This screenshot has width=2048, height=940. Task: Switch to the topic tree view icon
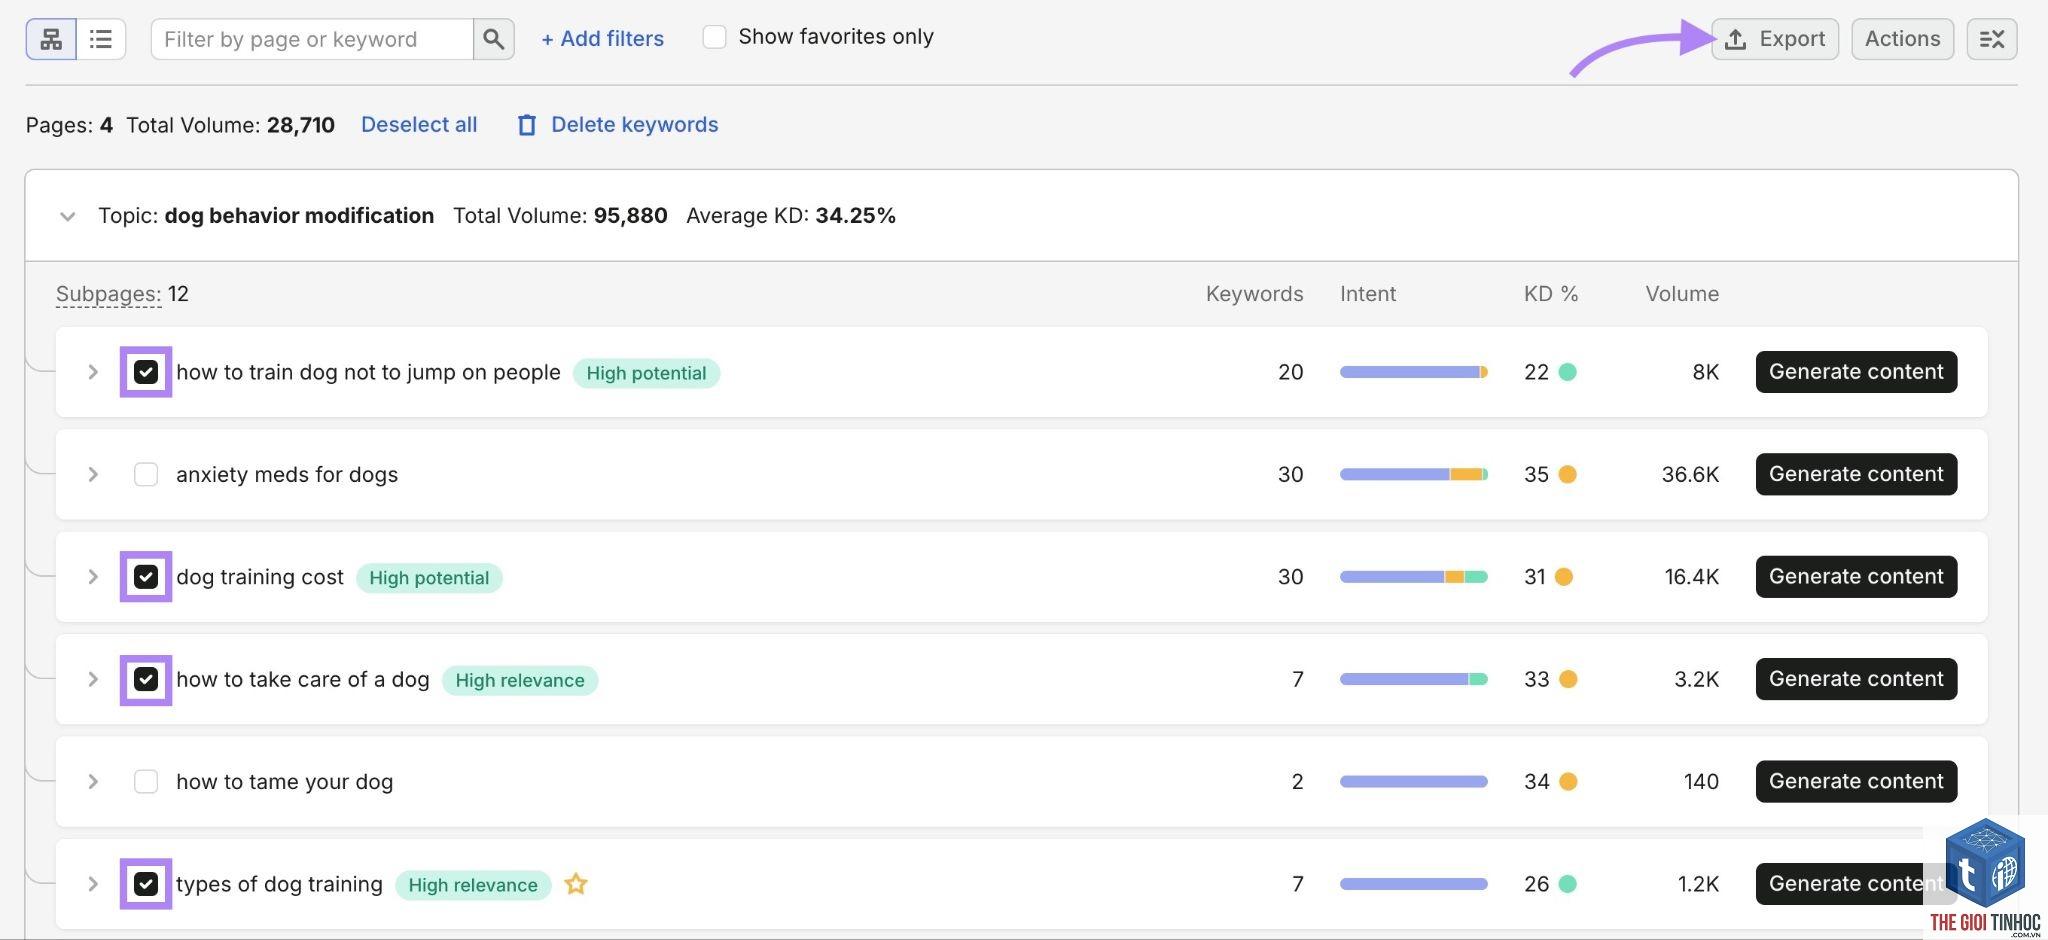coord(51,39)
